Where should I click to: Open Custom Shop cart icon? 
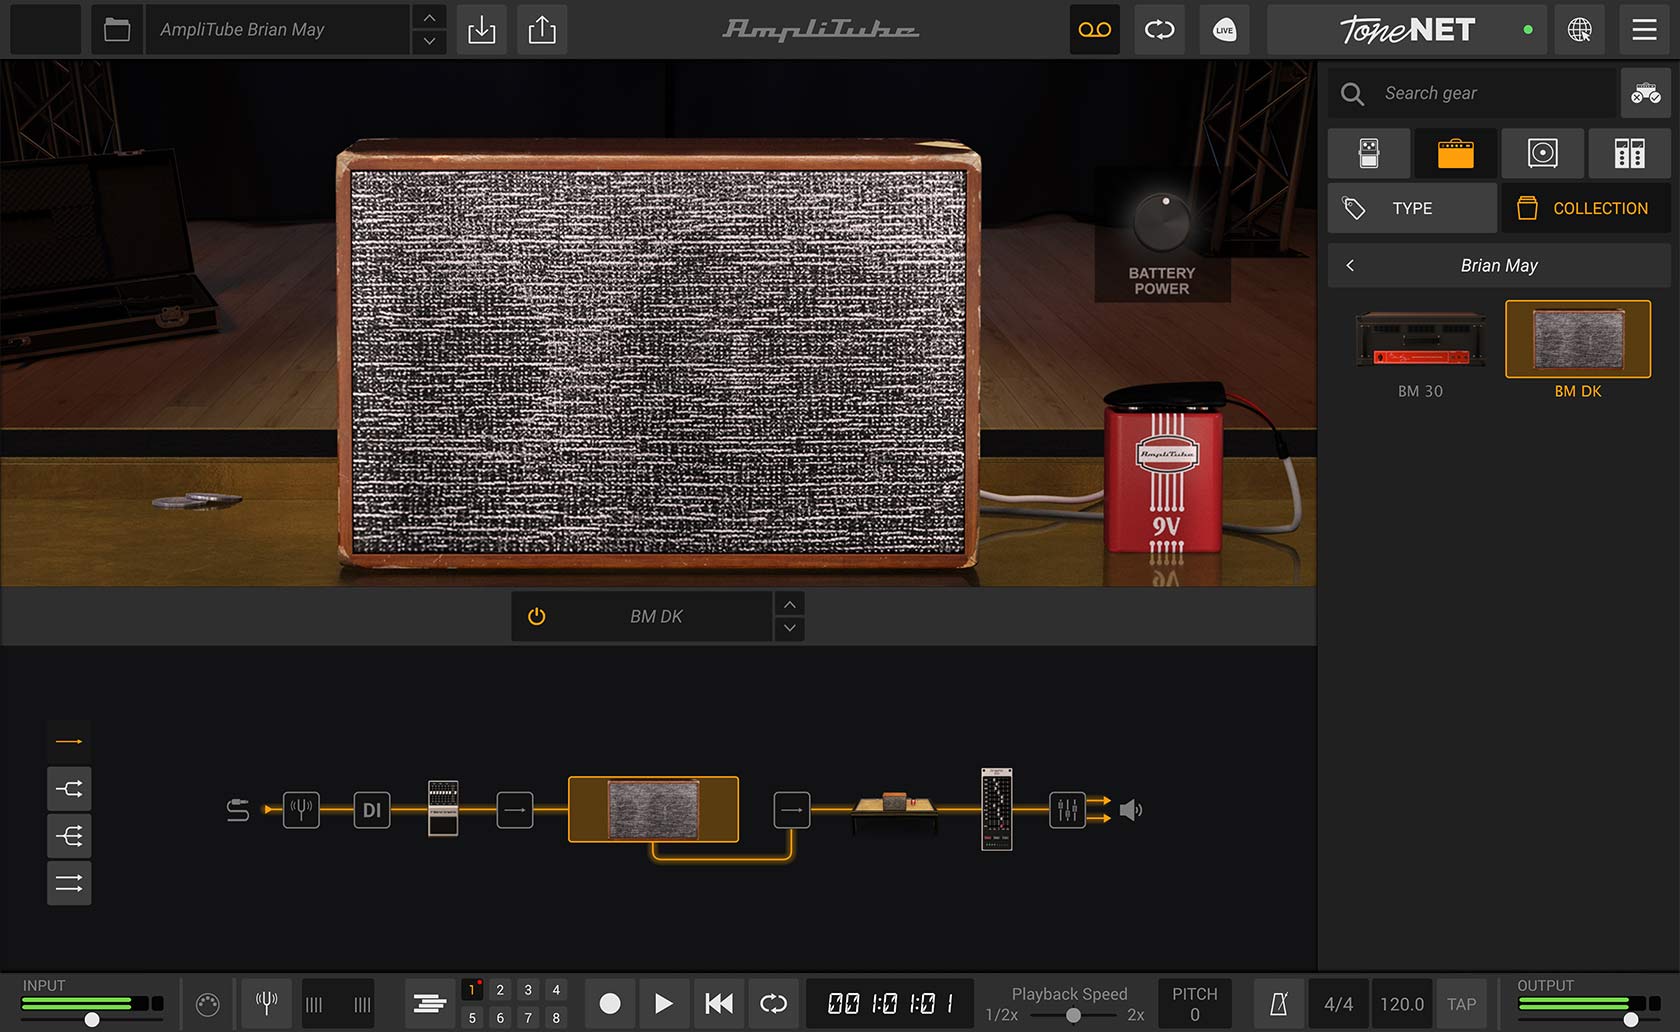1645,93
